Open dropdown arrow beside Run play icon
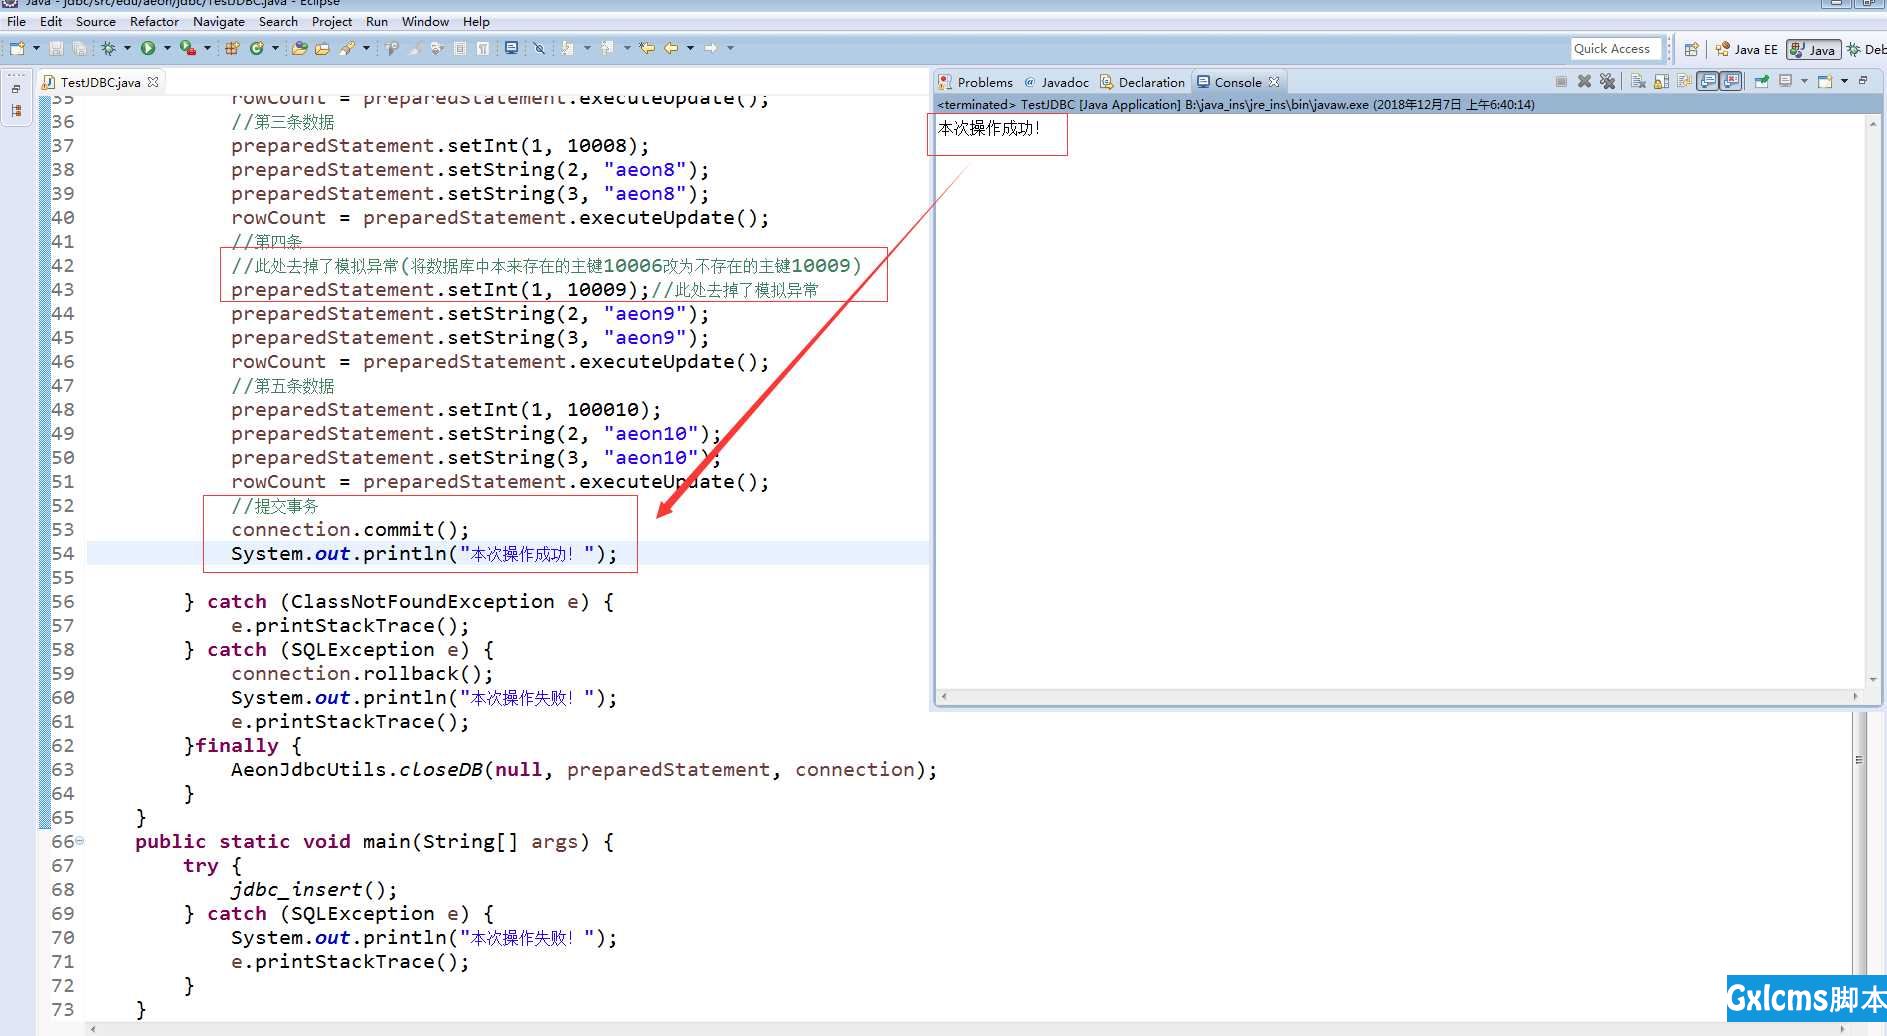Screen dimensions: 1887x1036 point(167,48)
